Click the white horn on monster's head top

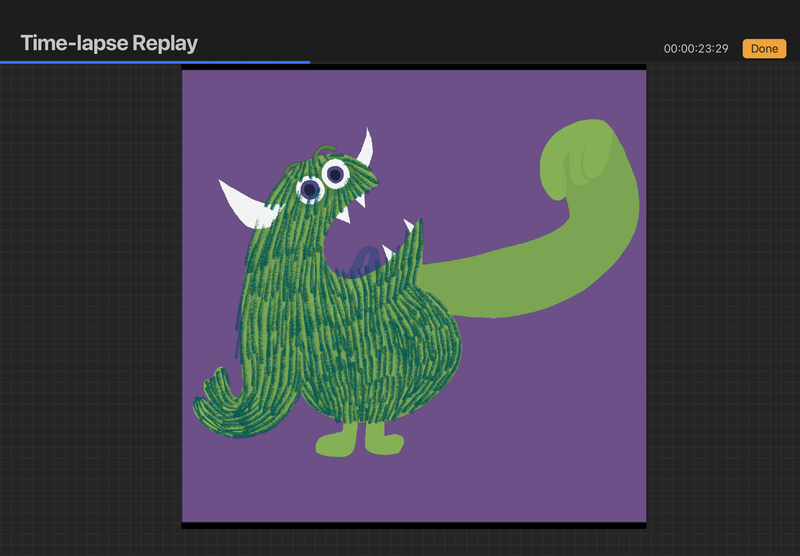[364, 148]
